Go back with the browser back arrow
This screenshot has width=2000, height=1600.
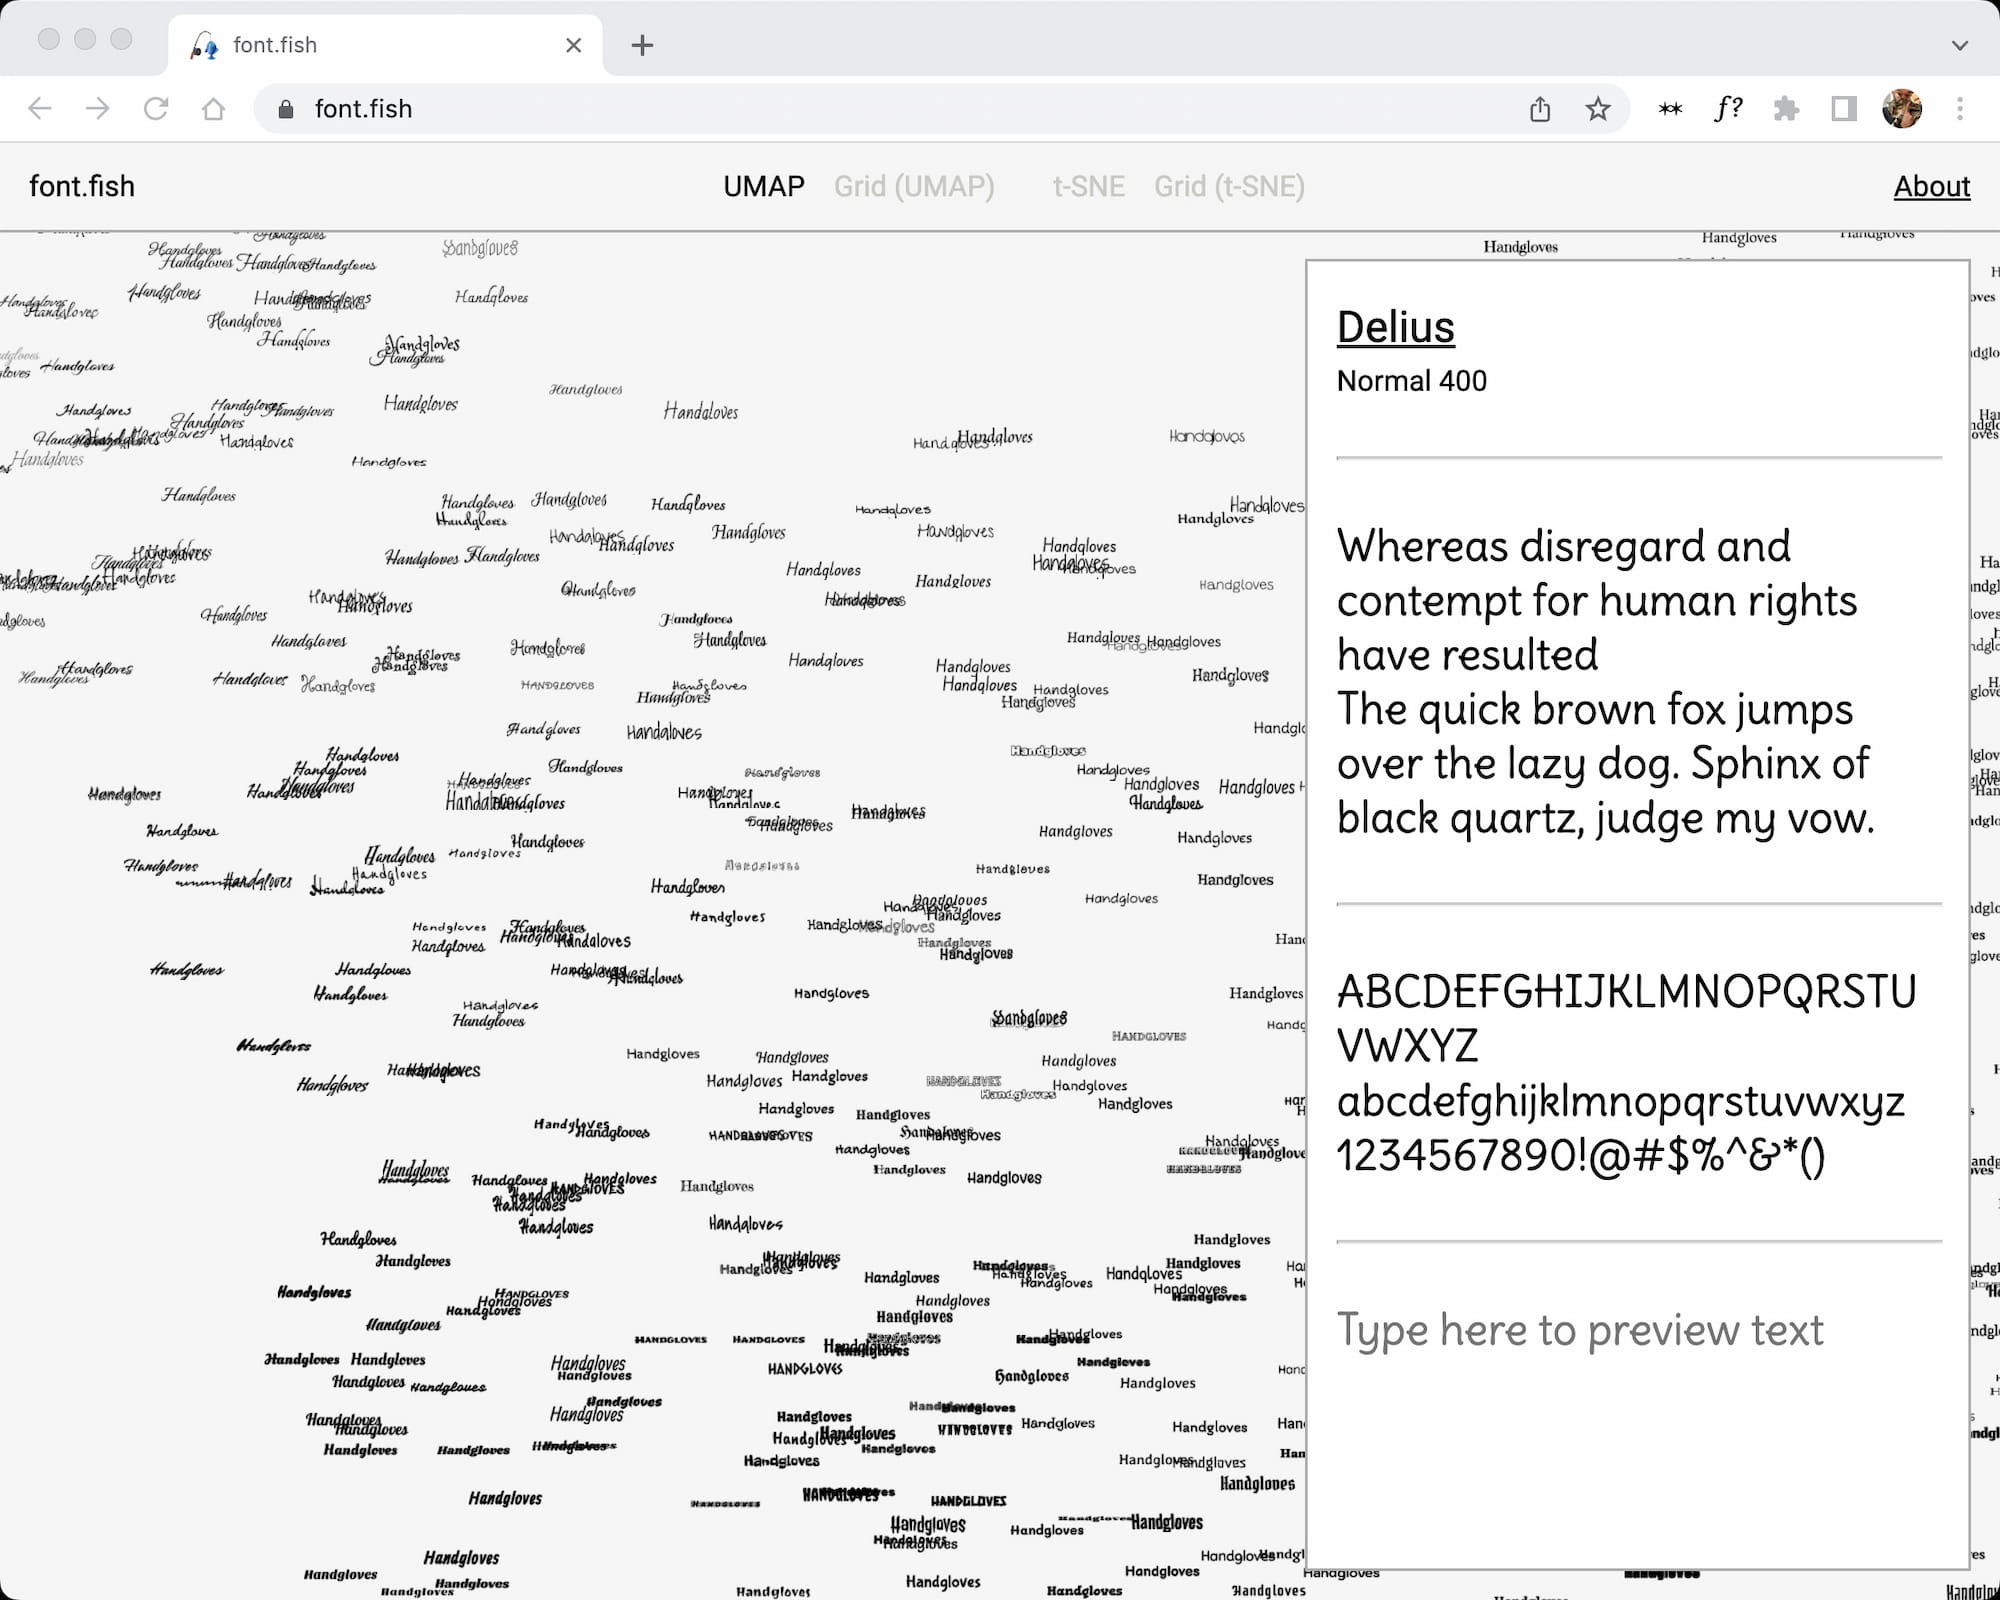pyautogui.click(x=40, y=108)
